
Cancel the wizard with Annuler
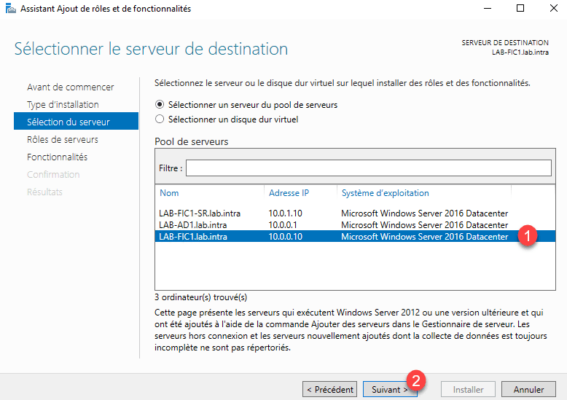pos(528,390)
